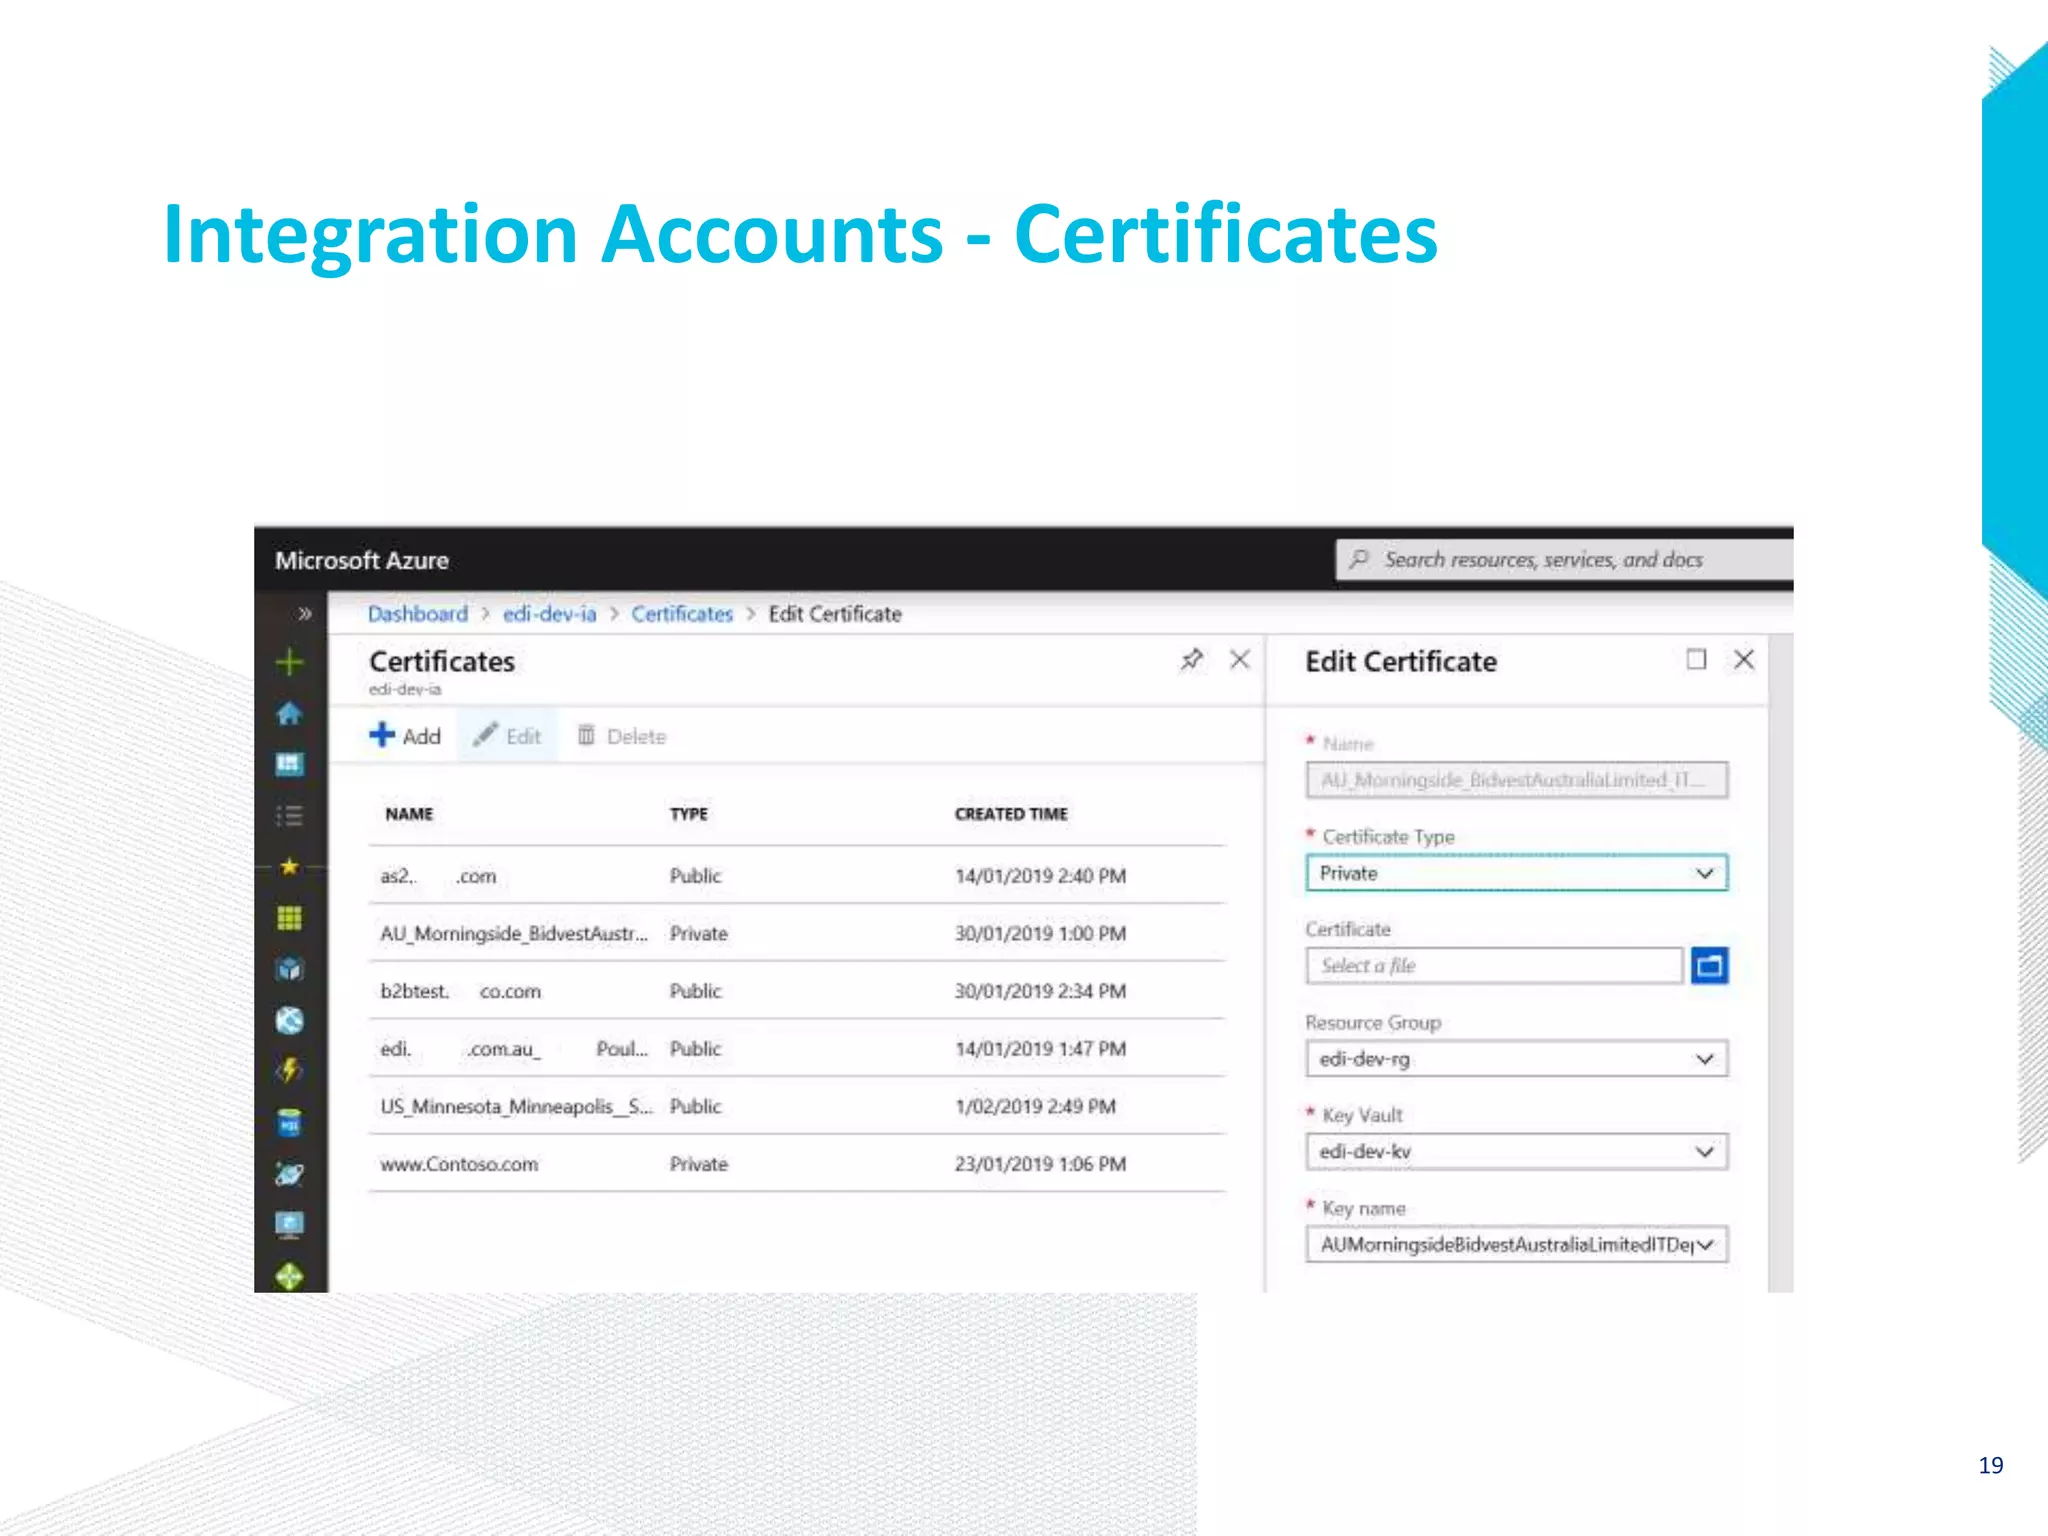Viewport: 2048px width, 1536px height.
Task: Pin the Certificates blade to the dashboard
Action: pyautogui.click(x=1191, y=660)
